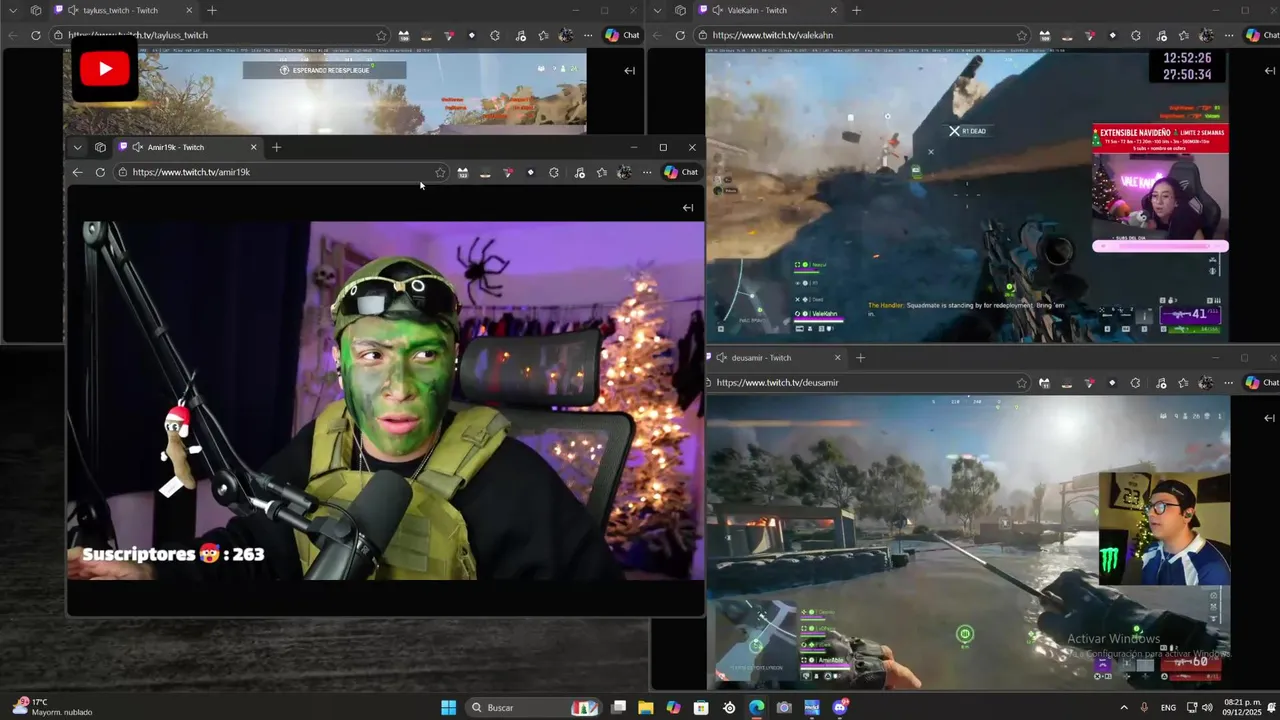
Task: Expand tab search chevron in Amir19k window
Action: (x=77, y=147)
